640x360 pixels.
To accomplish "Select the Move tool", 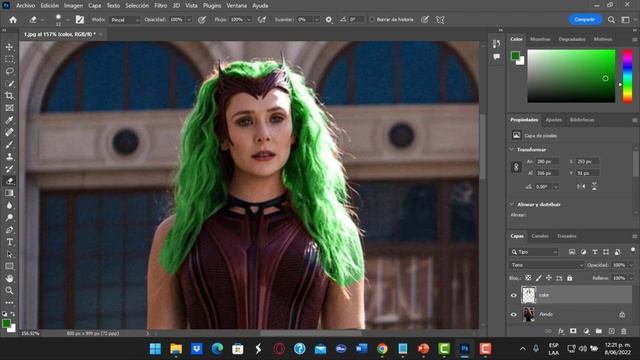I will click(x=9, y=47).
